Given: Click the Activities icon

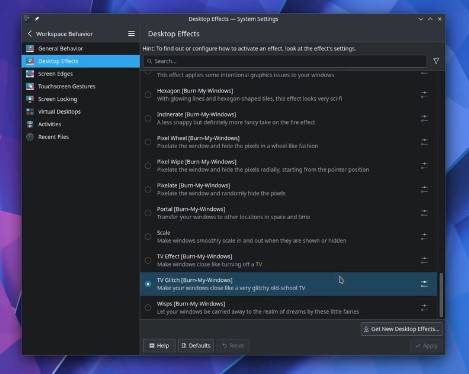Looking at the screenshot, I should coord(30,124).
